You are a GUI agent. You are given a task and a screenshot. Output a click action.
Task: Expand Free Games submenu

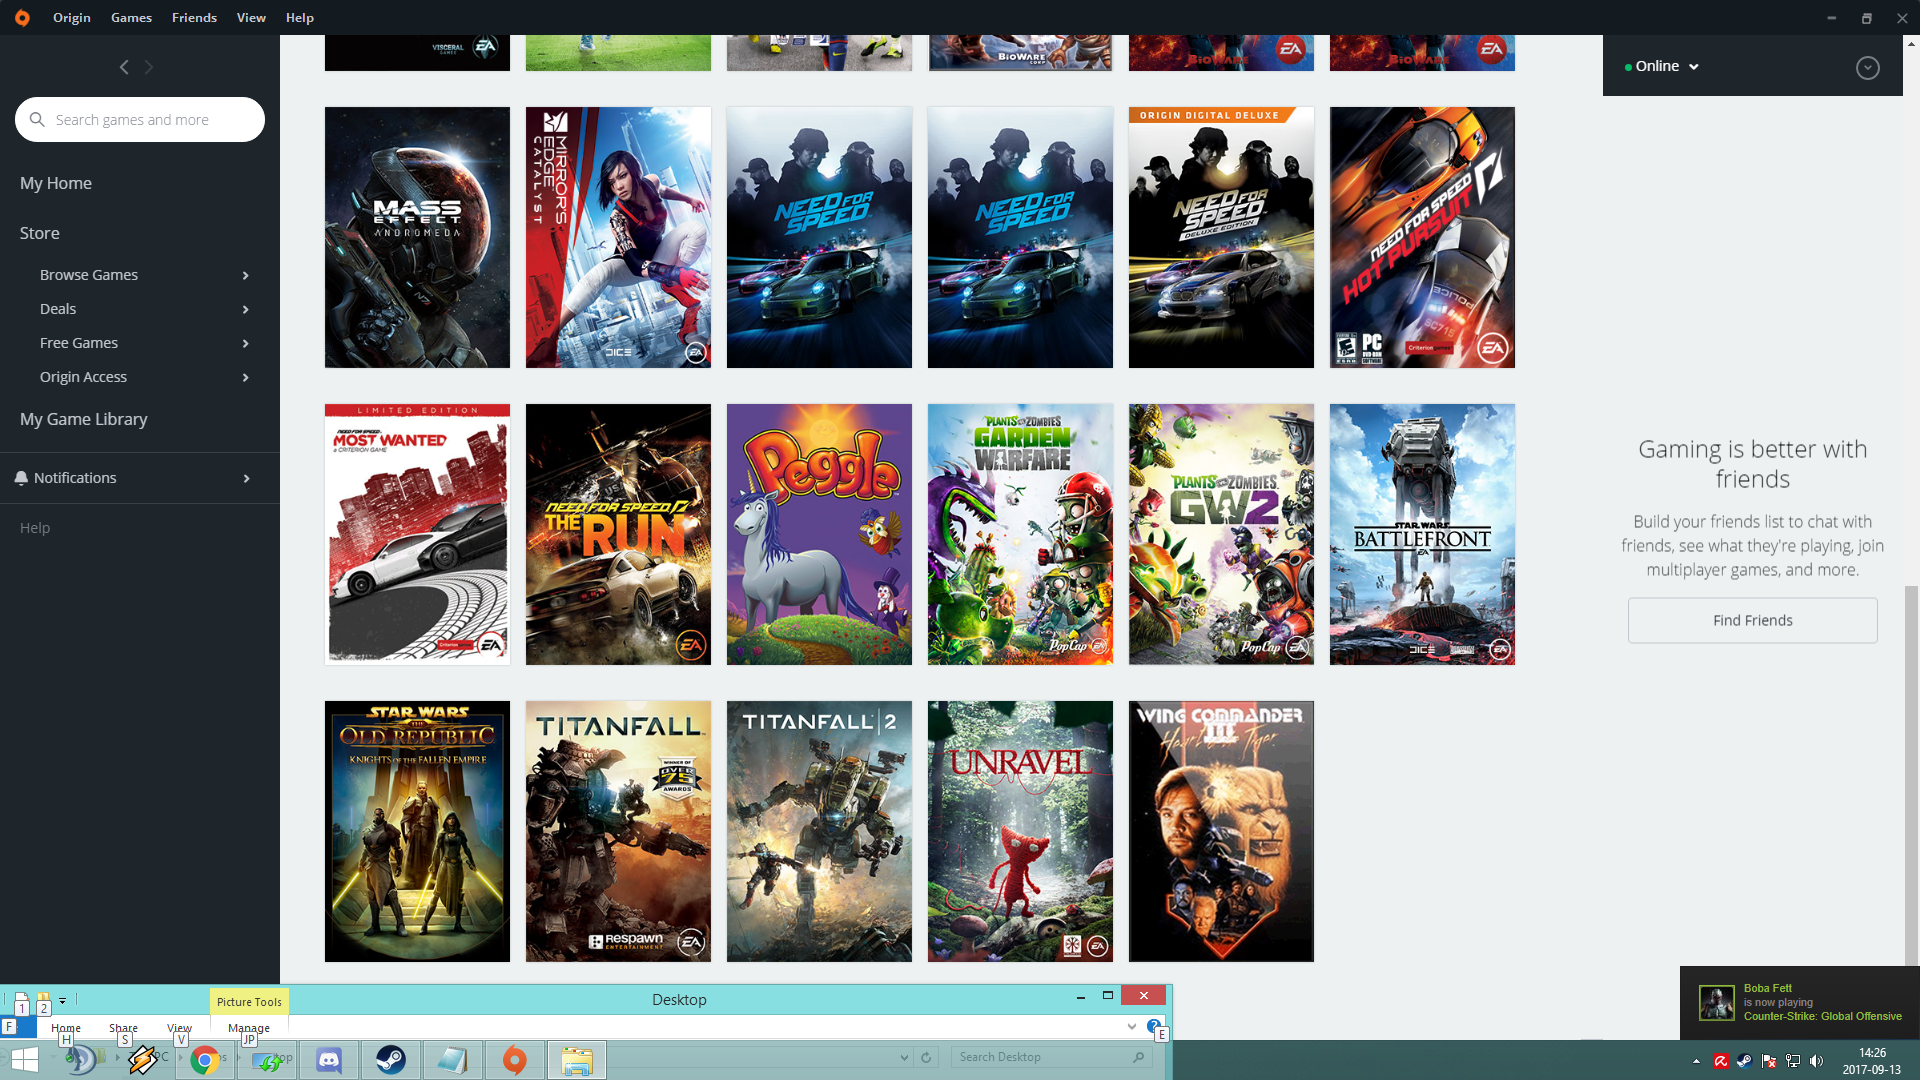pos(245,343)
